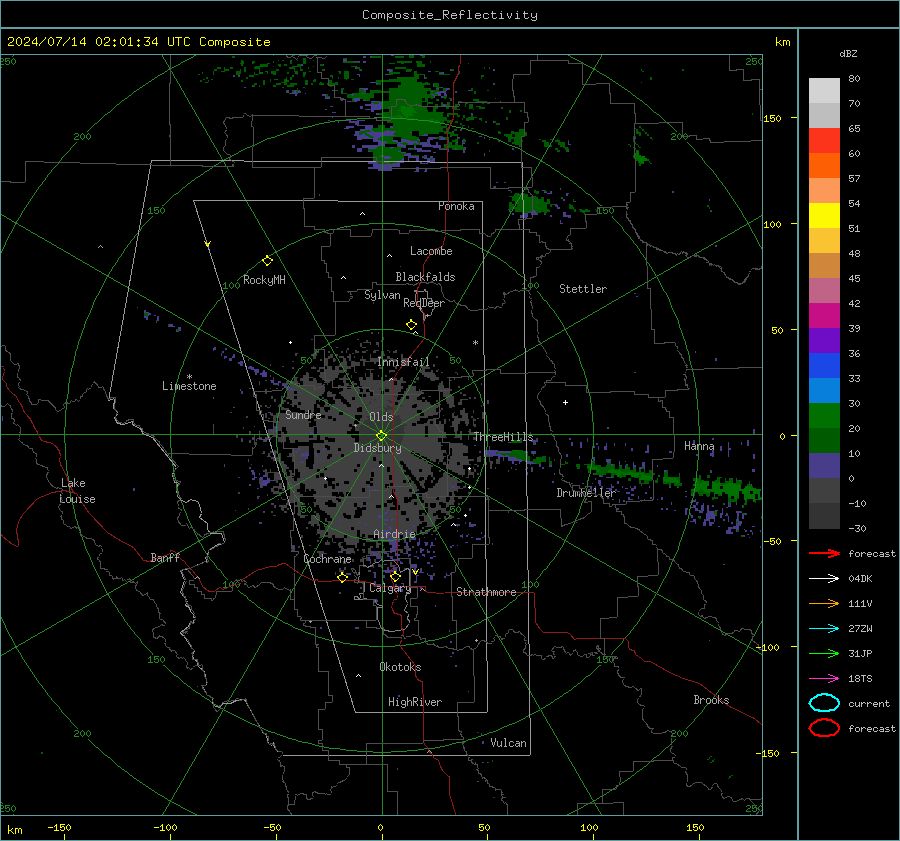The height and width of the screenshot is (841, 900).
Task: Click the Didsbury label
Action: tap(377, 448)
